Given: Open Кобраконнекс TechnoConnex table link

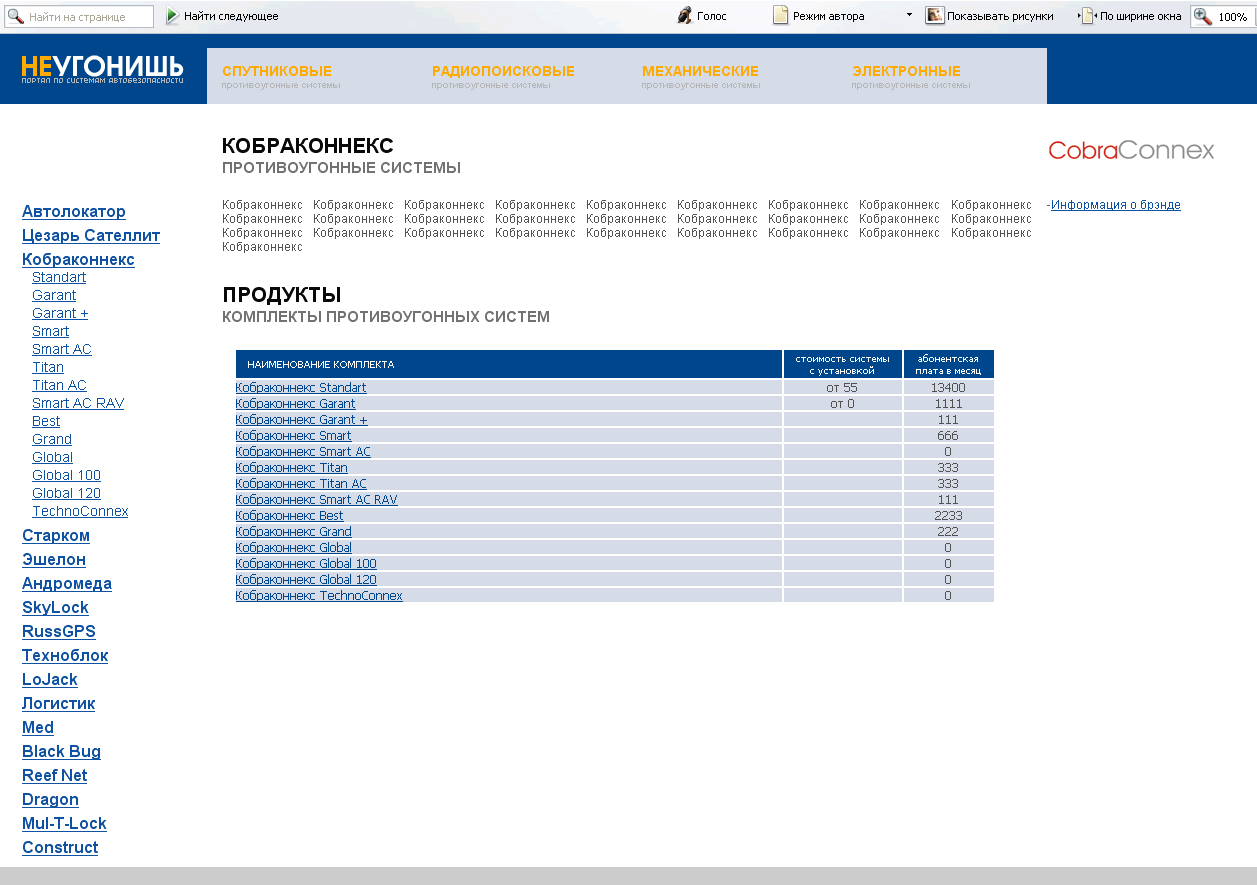Looking at the screenshot, I should pyautogui.click(x=319, y=596).
